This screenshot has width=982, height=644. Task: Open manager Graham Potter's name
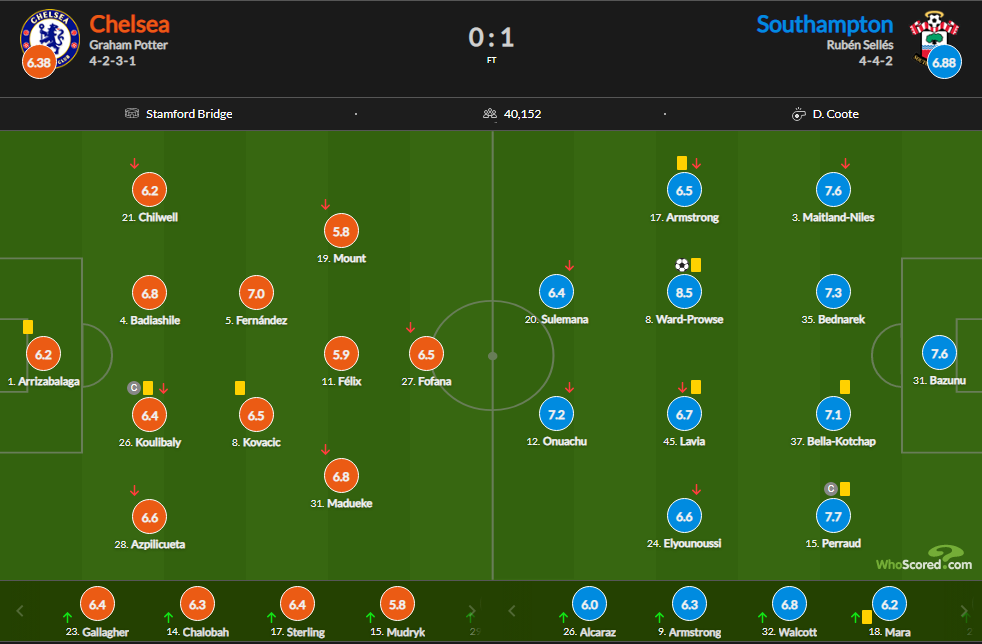[128, 45]
